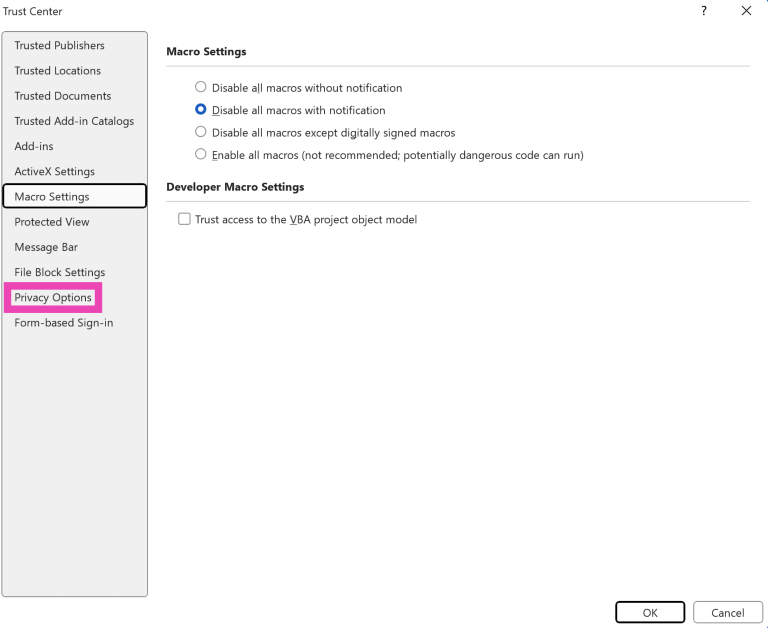Screen dimensions: 768x628
Task: Open Form-based Sign-in settings
Action: [x=64, y=323]
